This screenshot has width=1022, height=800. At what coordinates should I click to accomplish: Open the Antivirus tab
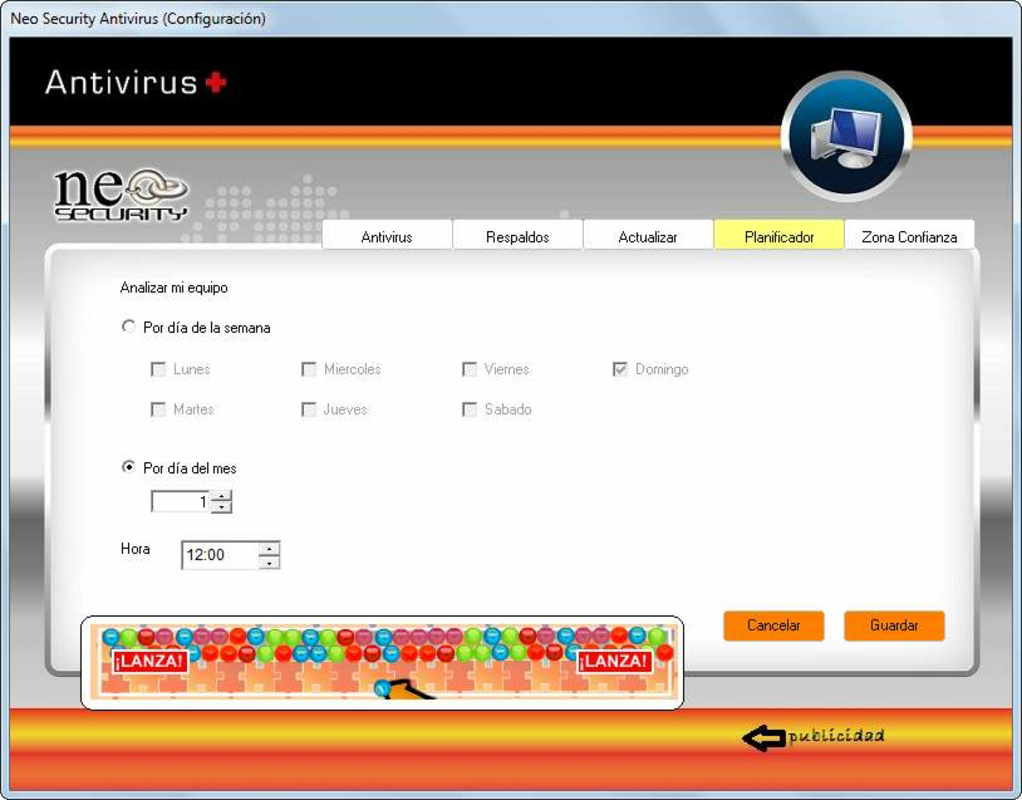point(387,236)
